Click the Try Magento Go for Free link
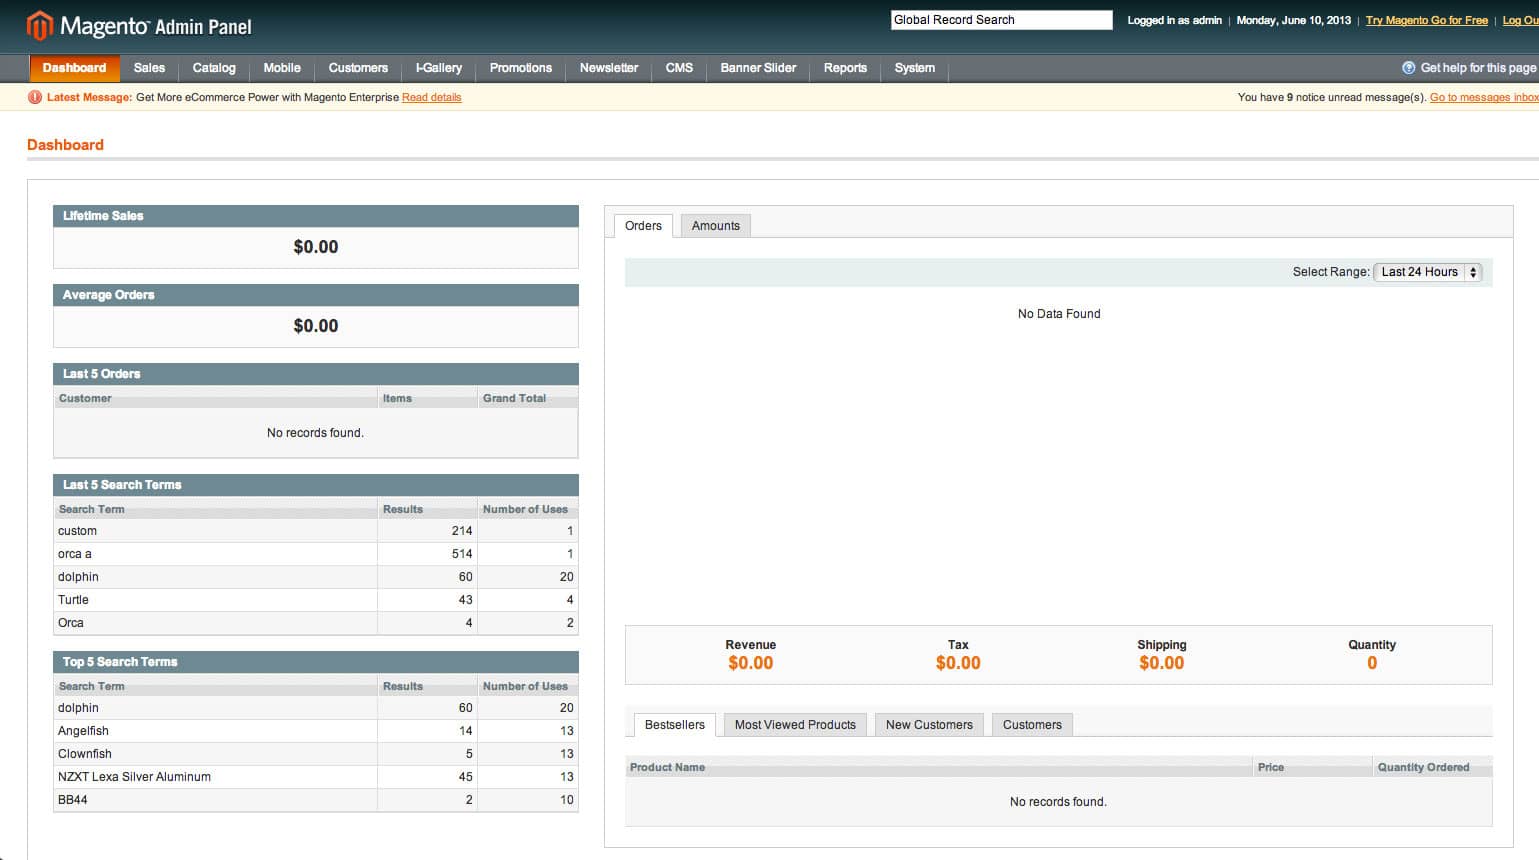 pyautogui.click(x=1427, y=20)
